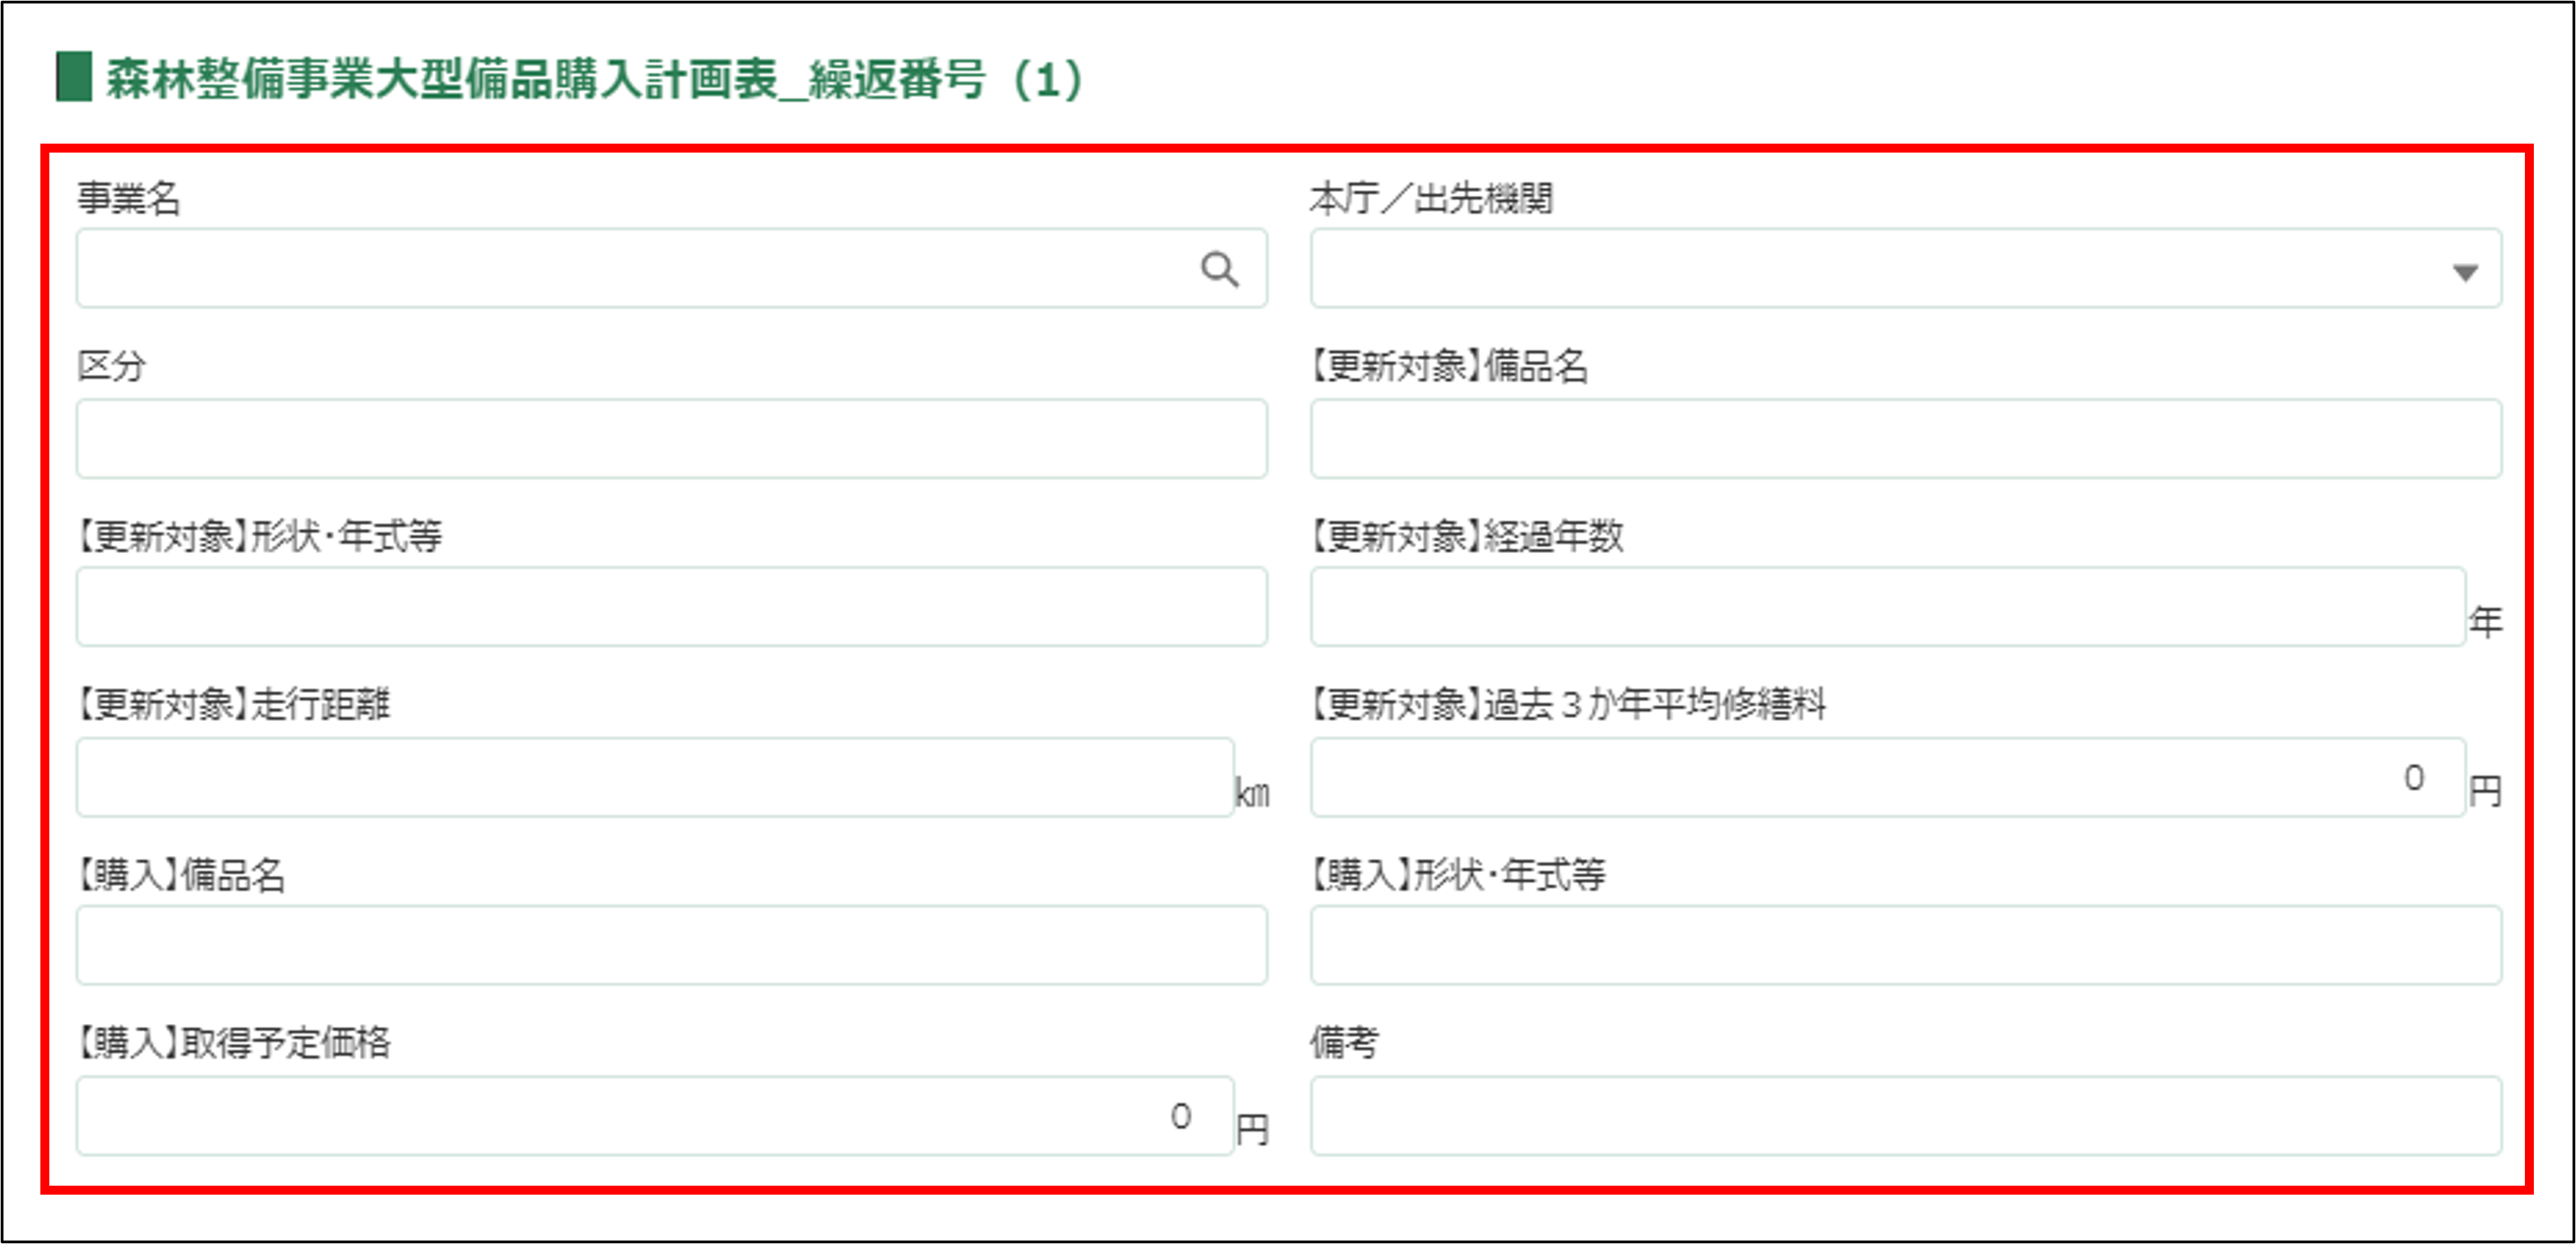Focus the 事業名 text field

click(x=630, y=269)
